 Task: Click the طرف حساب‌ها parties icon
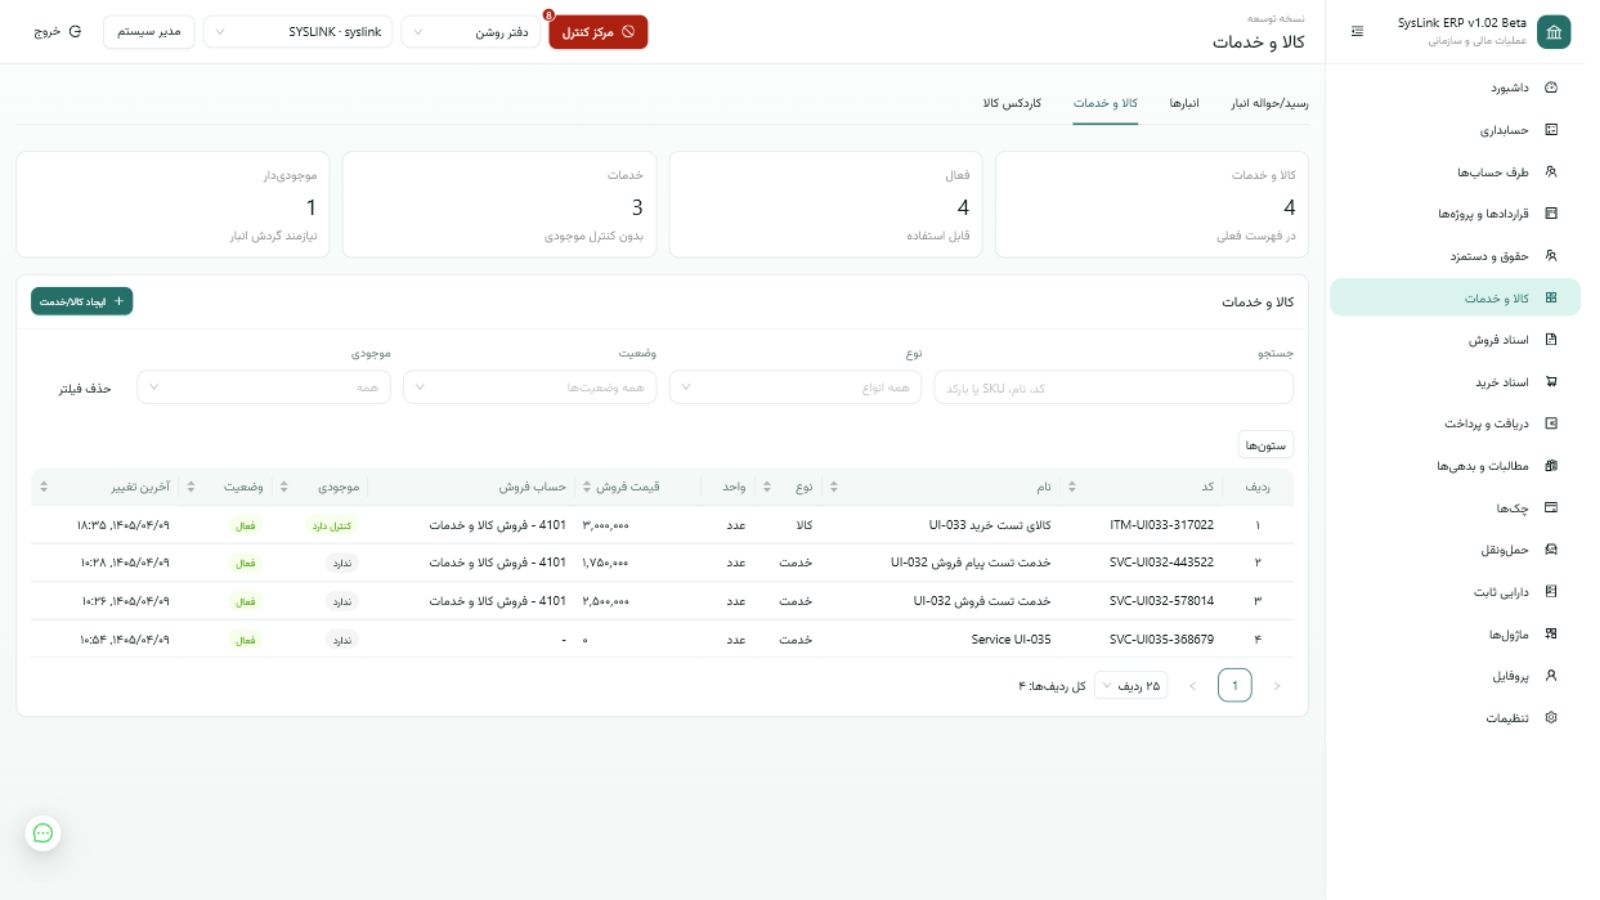click(x=1551, y=172)
